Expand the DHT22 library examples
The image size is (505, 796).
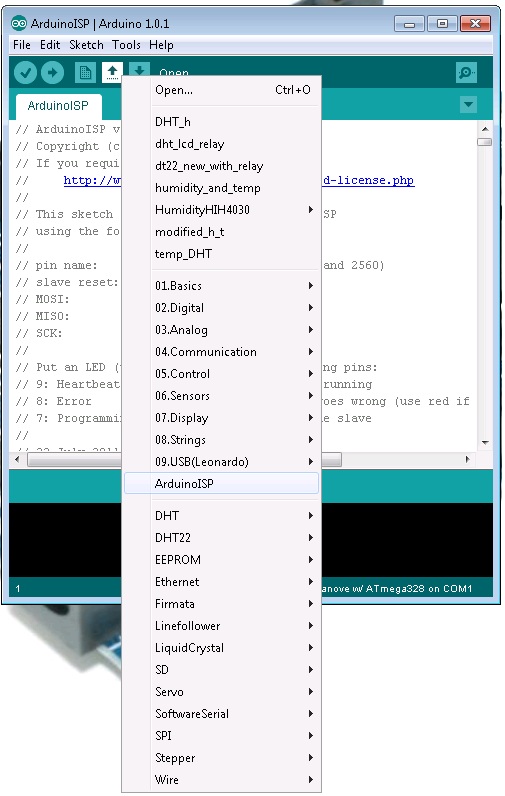[221, 538]
